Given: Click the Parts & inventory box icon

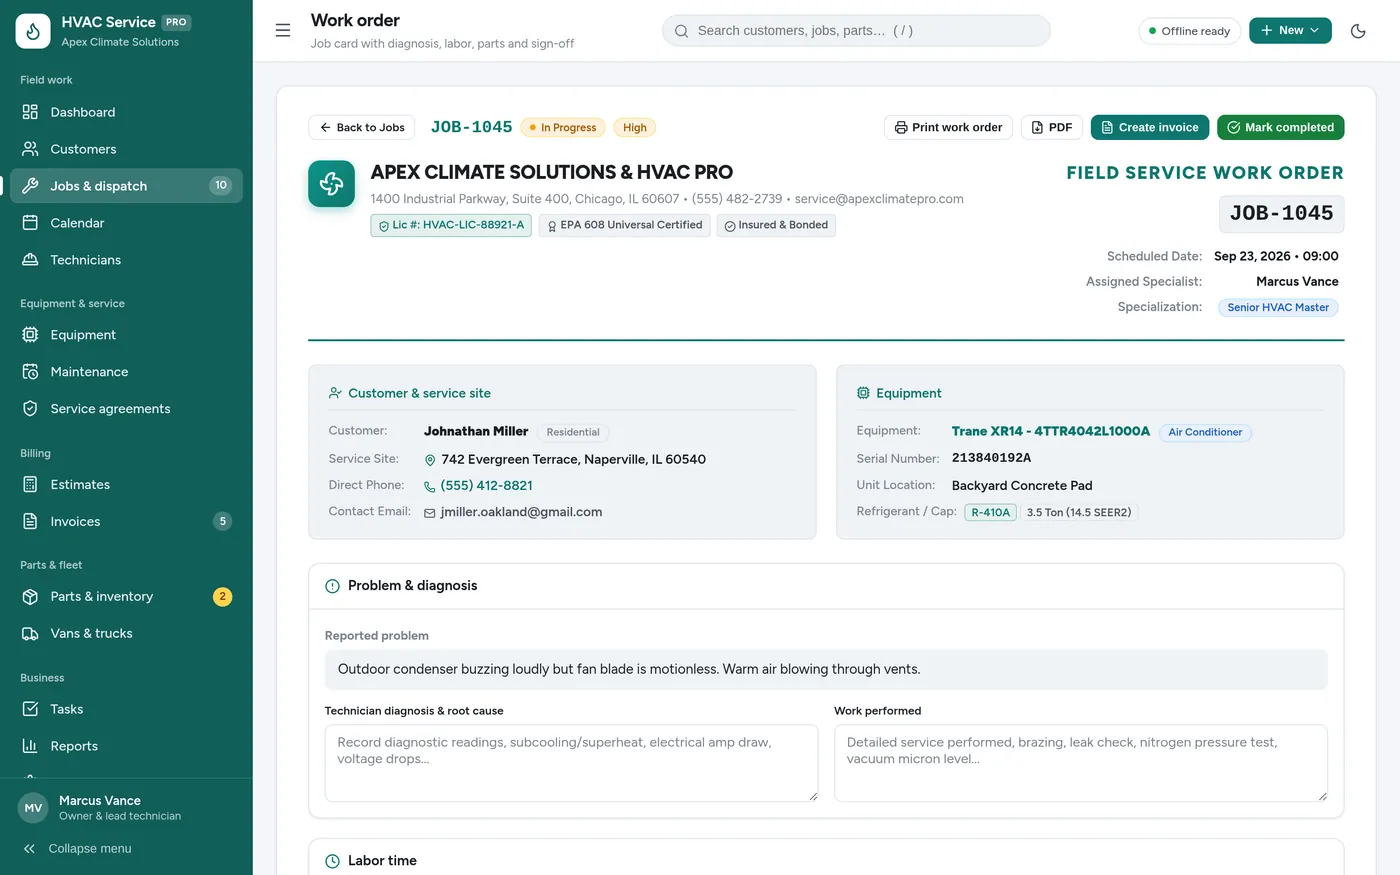Looking at the screenshot, I should point(30,597).
